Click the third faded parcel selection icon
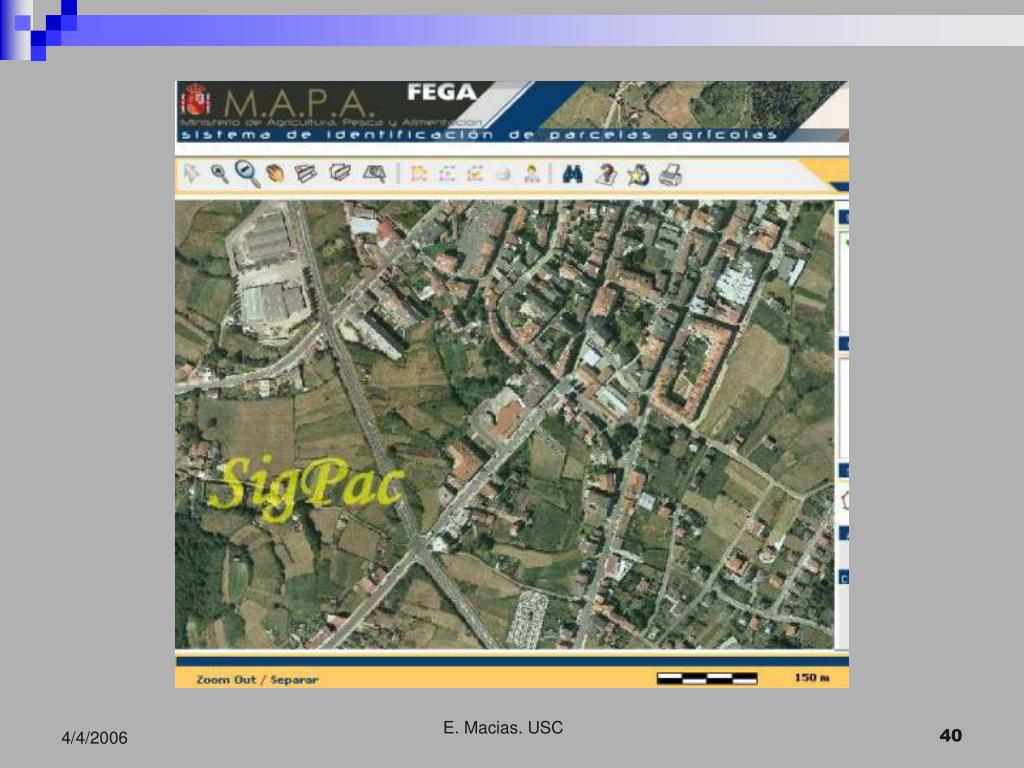Viewport: 1024px width, 768px height. 475,174
